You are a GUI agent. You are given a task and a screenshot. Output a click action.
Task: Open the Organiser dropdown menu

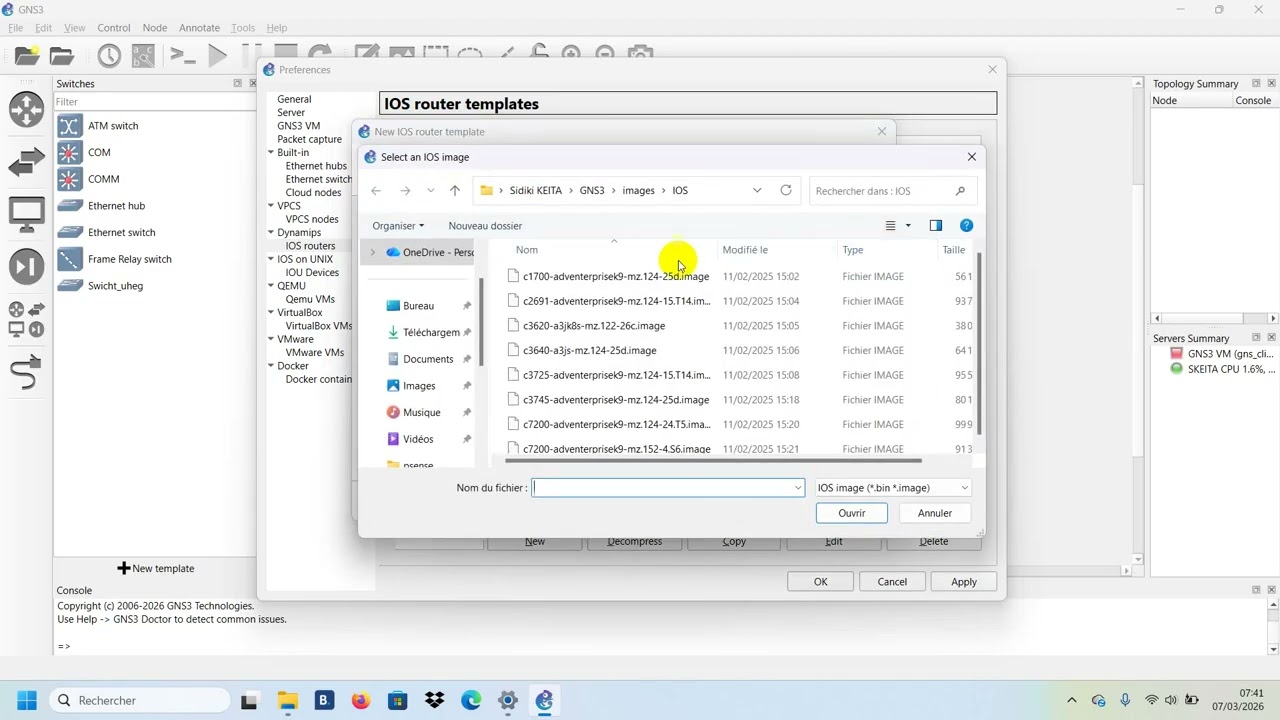398,226
